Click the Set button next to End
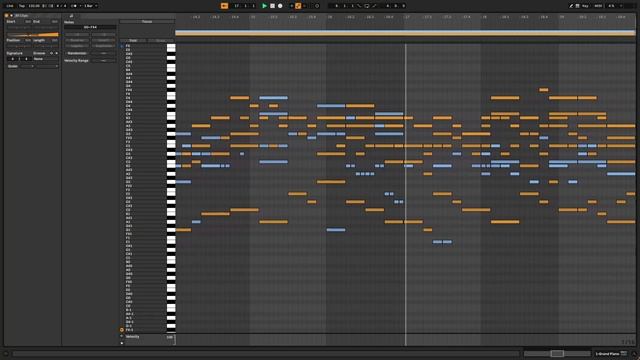 point(54,21)
